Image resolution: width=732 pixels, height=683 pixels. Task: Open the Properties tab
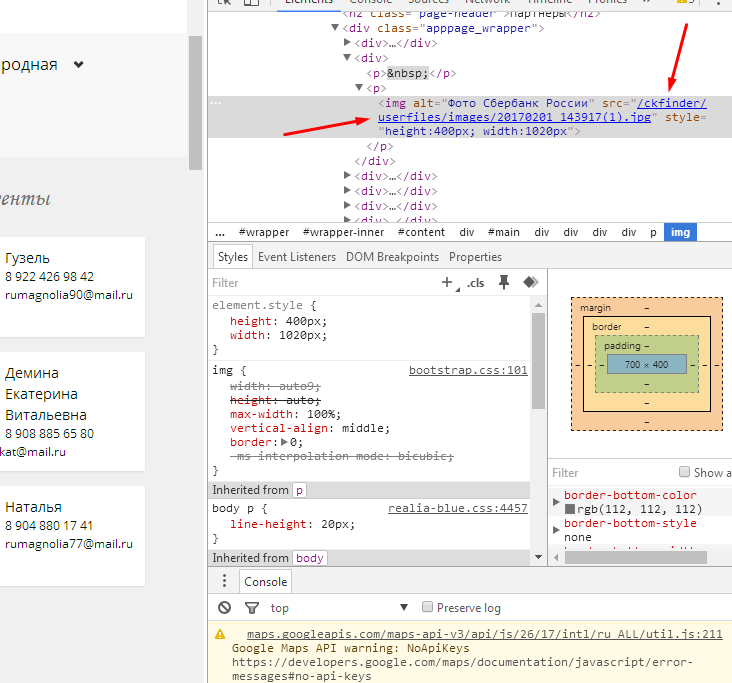(475, 257)
